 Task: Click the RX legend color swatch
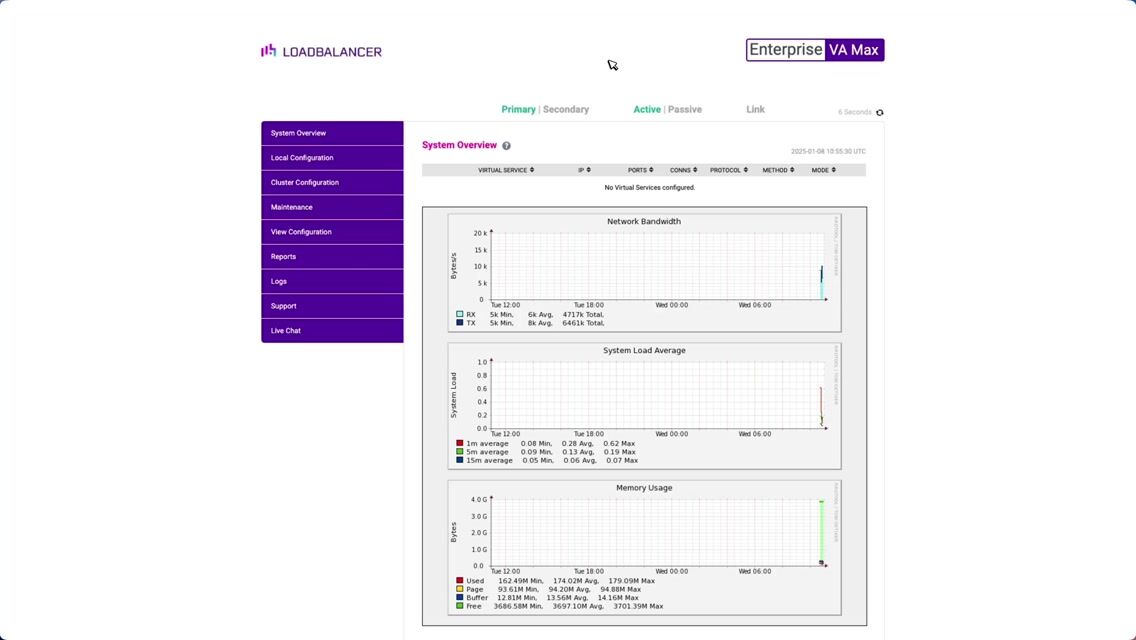(x=460, y=315)
